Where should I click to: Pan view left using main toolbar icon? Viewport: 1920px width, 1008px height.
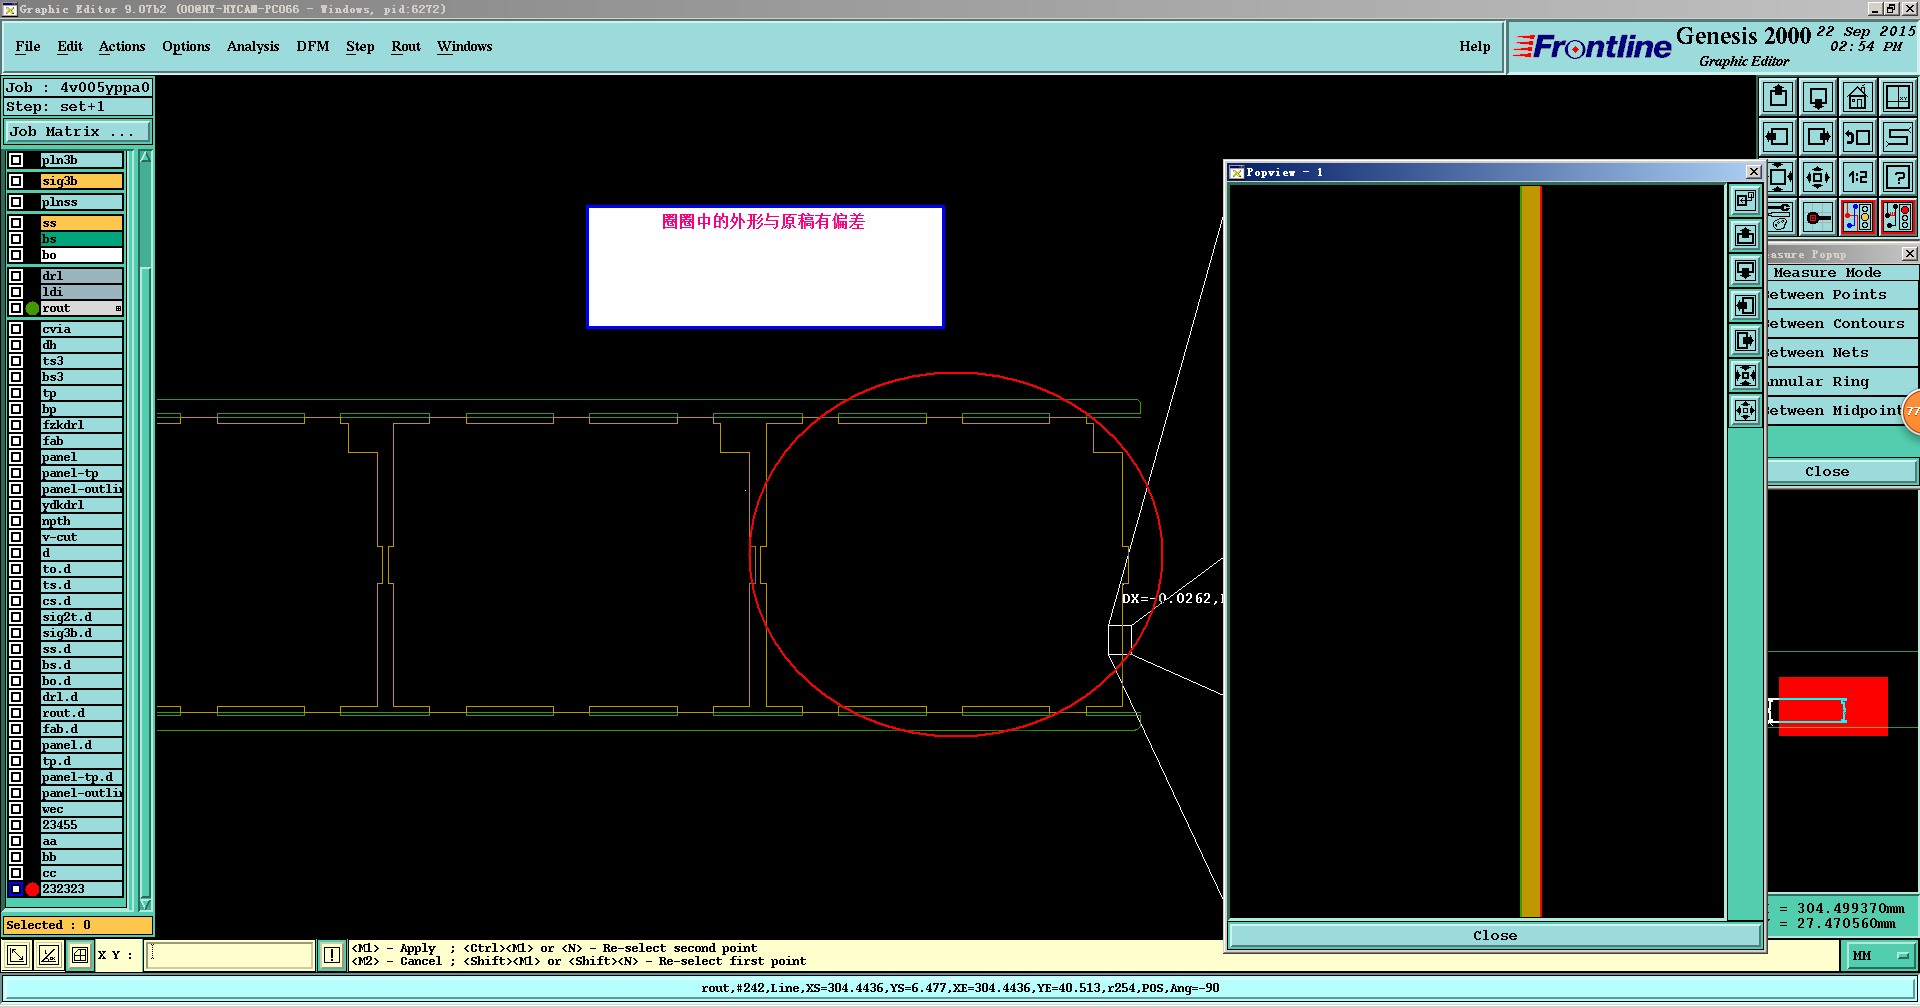point(1778,137)
